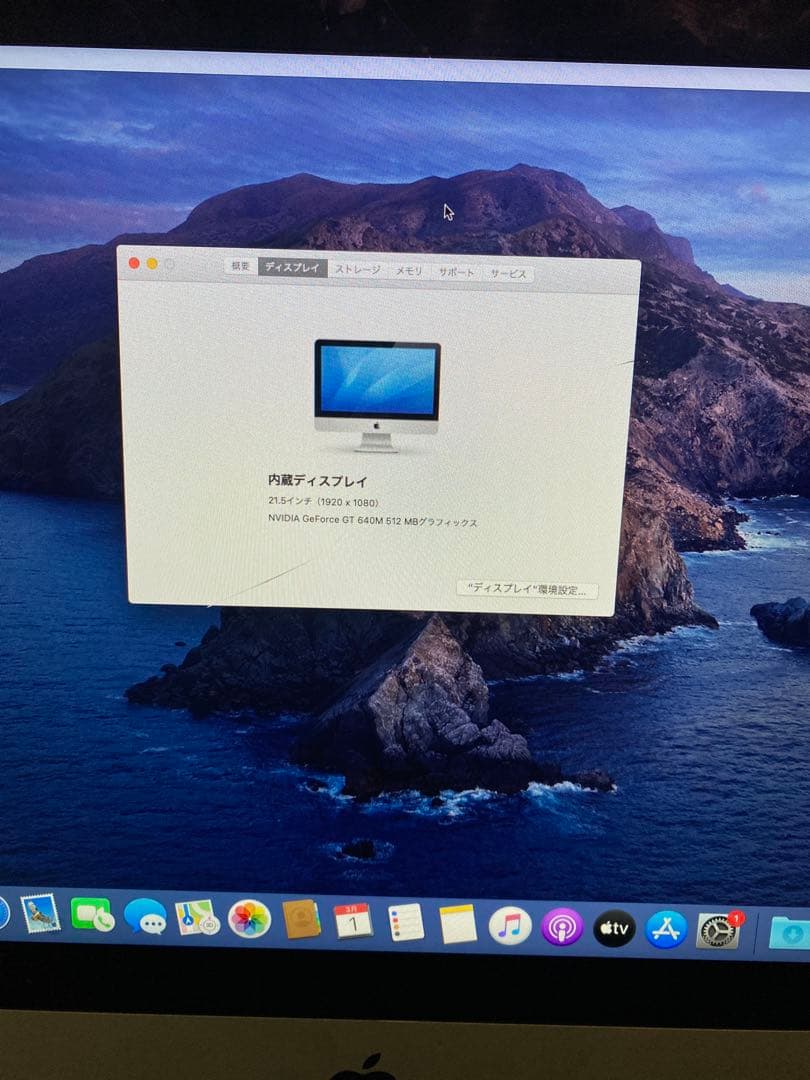Launch the Music app
810x1080 pixels.
coord(511,927)
